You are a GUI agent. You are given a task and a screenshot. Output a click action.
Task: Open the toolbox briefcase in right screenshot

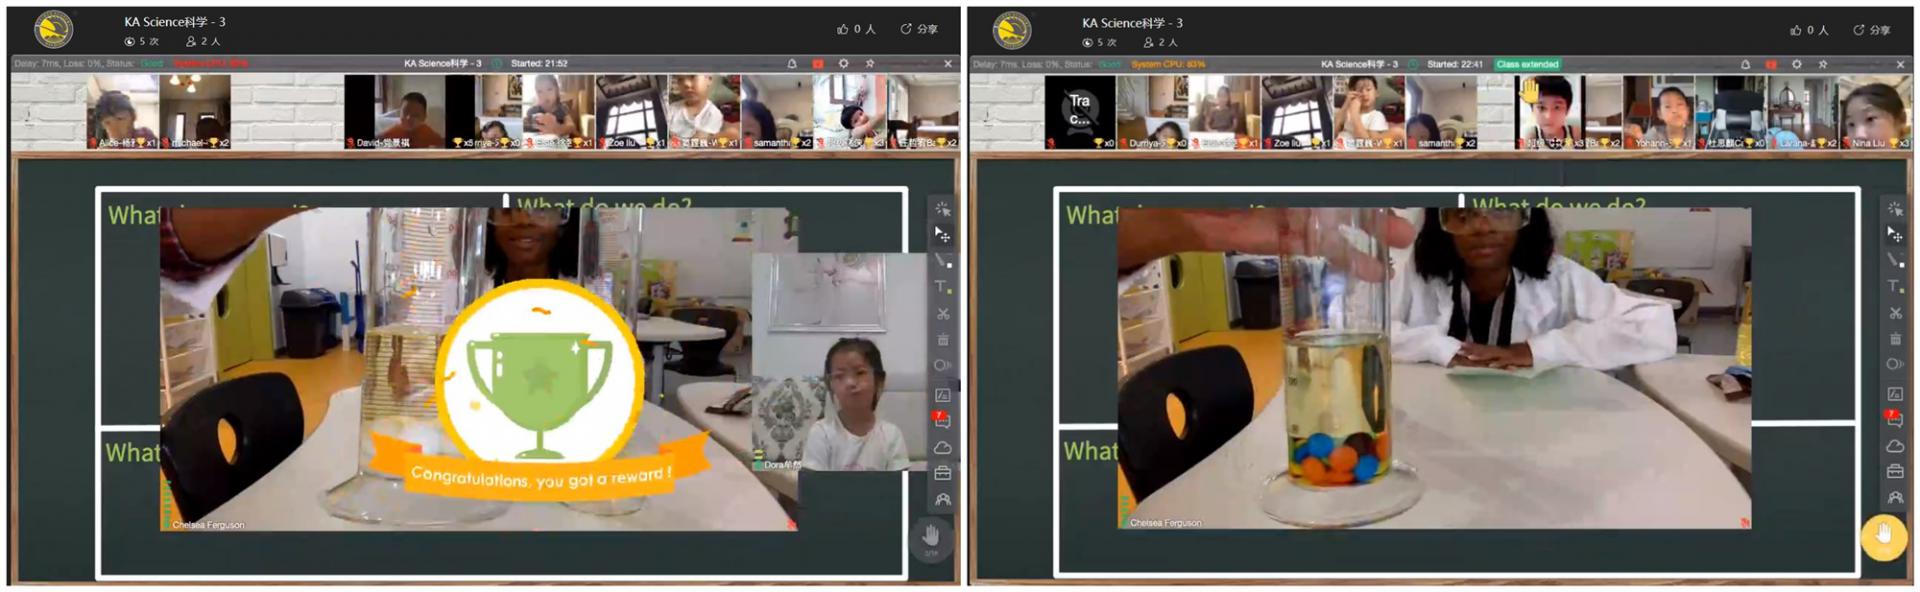[x=1895, y=471]
